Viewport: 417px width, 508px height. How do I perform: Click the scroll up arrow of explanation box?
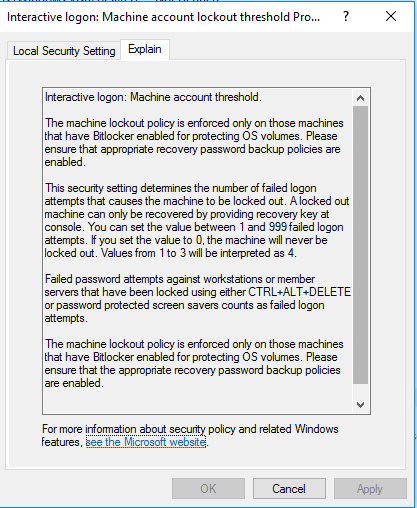[x=360, y=98]
